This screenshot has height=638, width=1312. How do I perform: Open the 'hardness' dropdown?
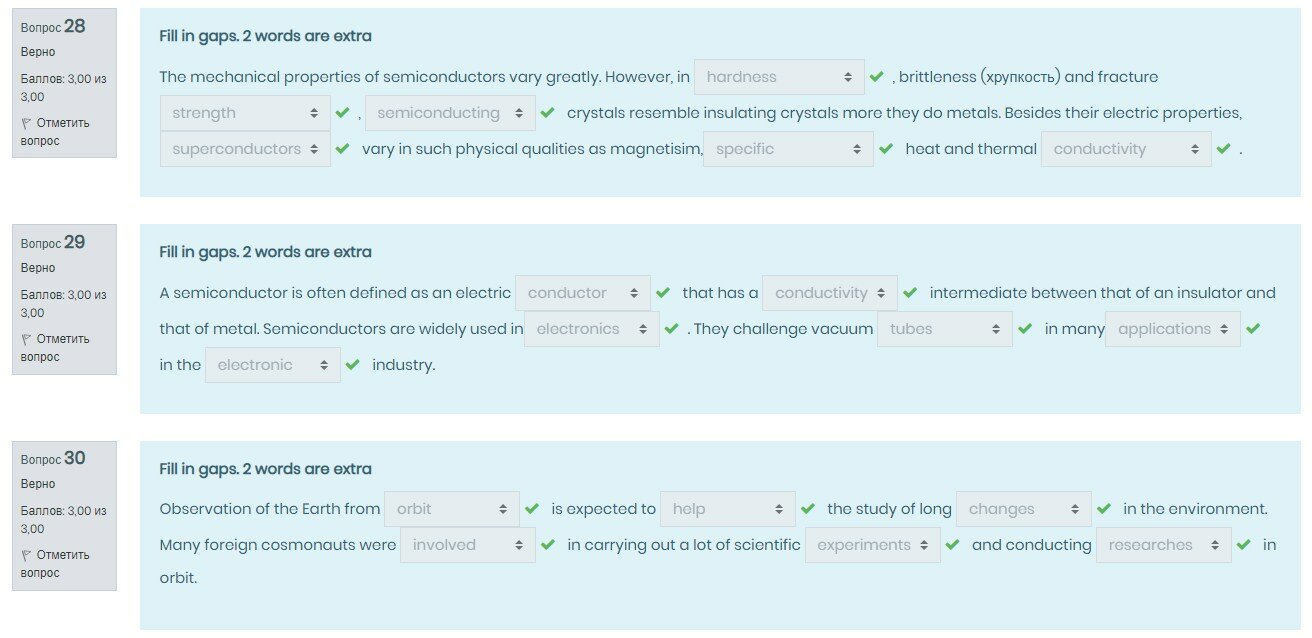tap(779, 77)
